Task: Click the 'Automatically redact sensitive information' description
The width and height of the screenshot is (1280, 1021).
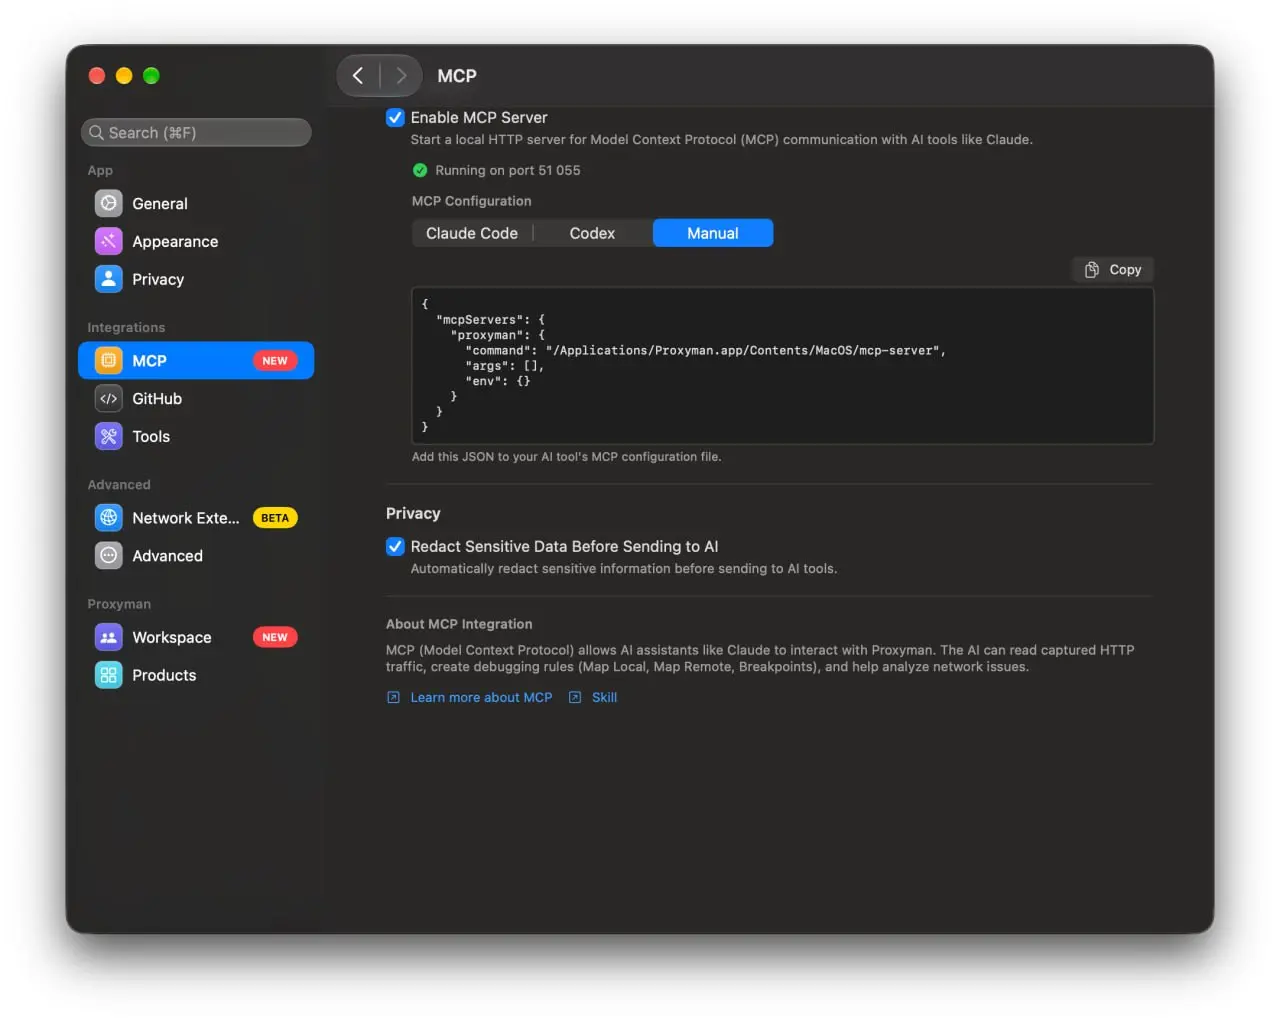Action: (x=624, y=569)
